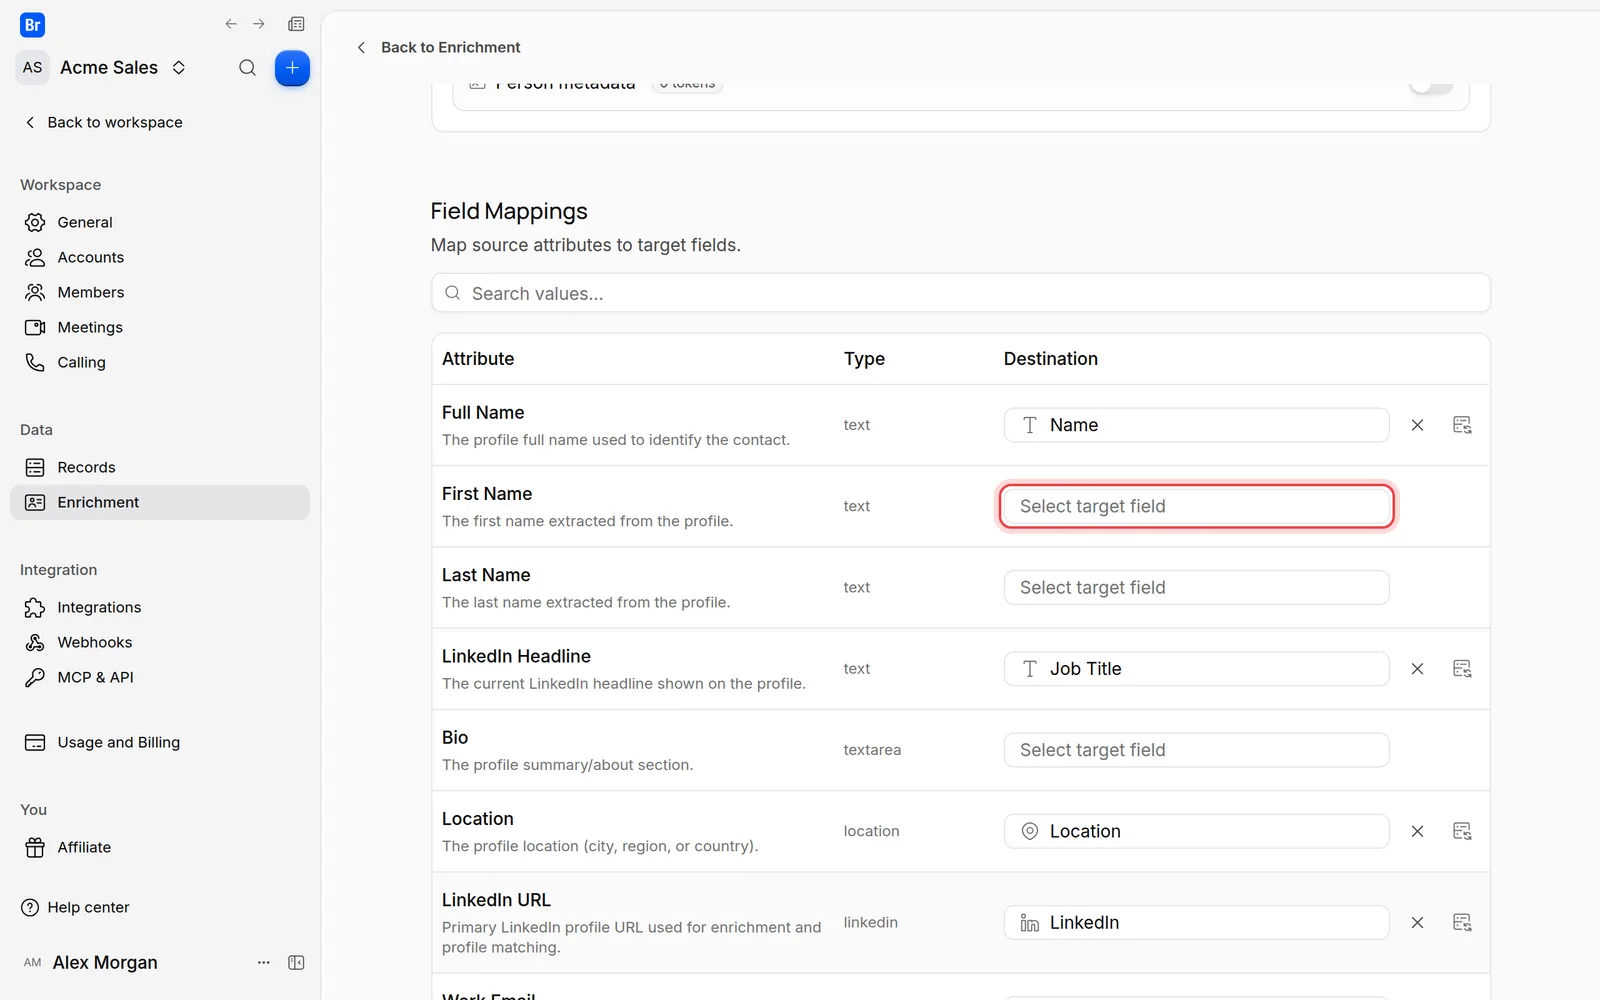Image resolution: width=1600 pixels, height=1000 pixels.
Task: Change the Location destination dropdown
Action: click(x=1196, y=831)
